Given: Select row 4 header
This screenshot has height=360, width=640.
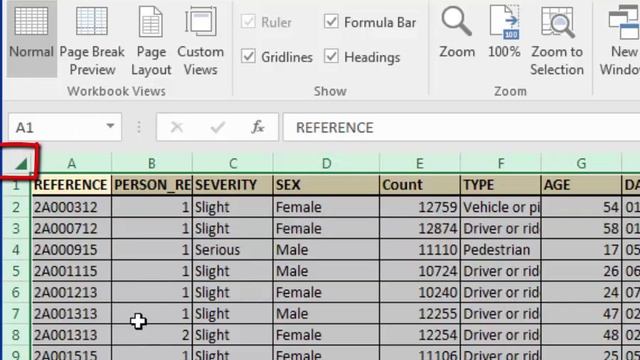Looking at the screenshot, I should click(x=16, y=249).
